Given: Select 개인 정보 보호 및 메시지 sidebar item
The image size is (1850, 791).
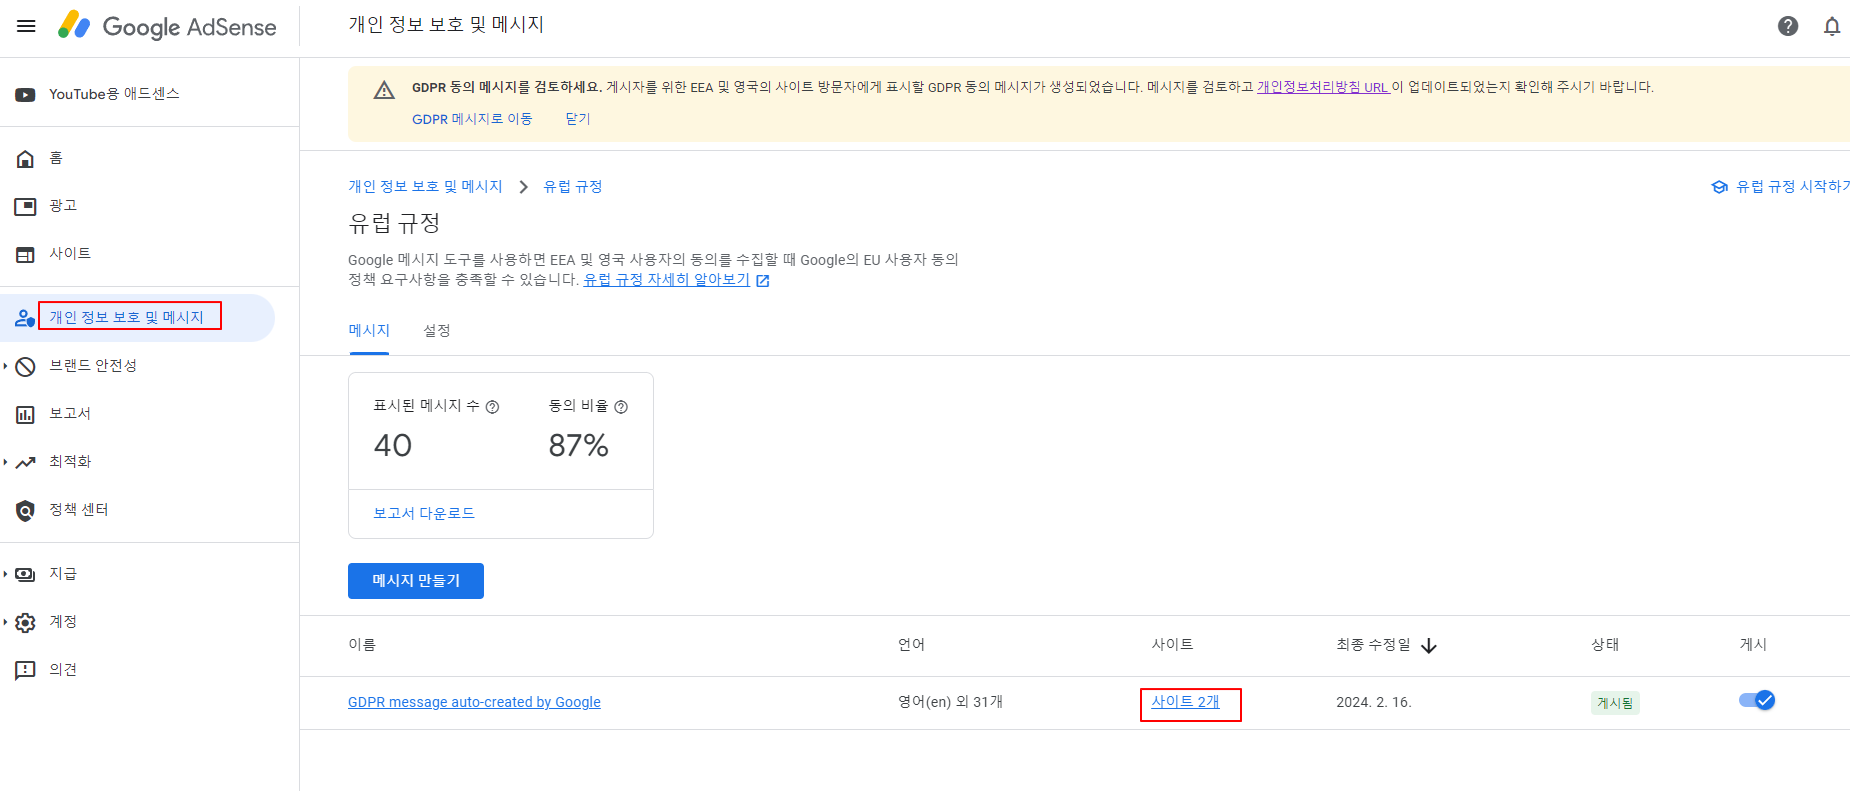Looking at the screenshot, I should coord(137,318).
